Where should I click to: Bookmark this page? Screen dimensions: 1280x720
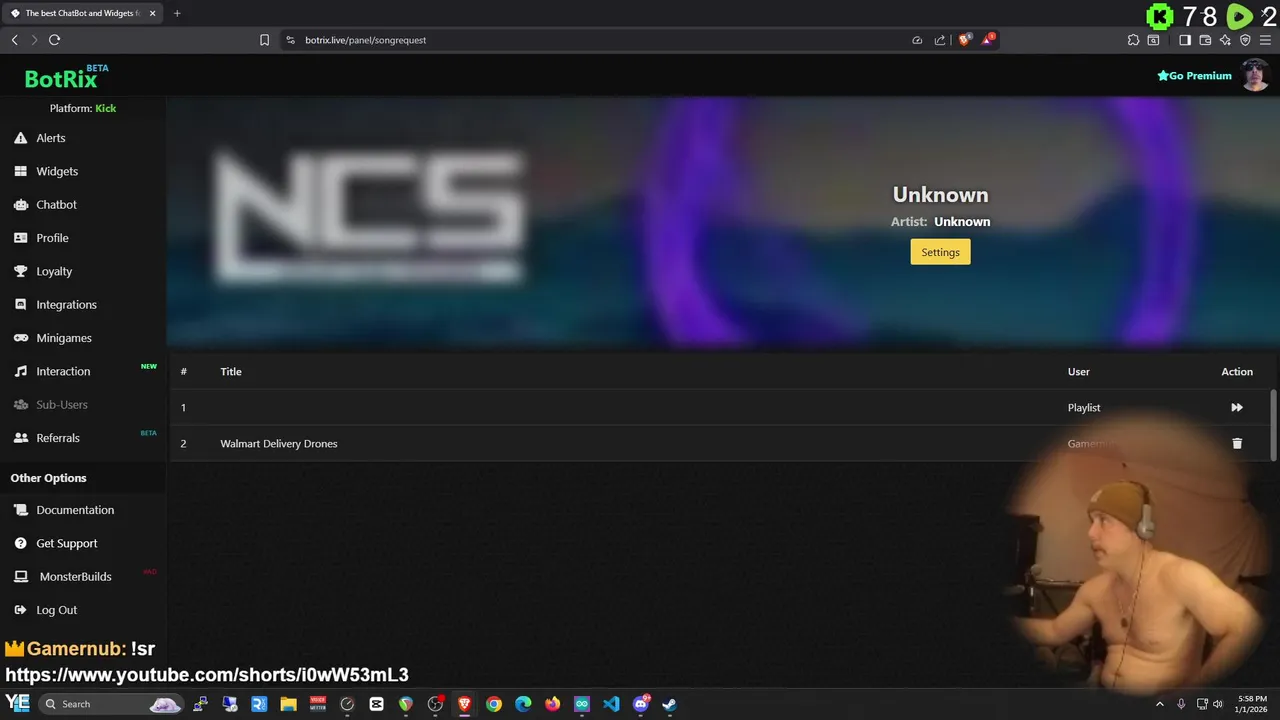pyautogui.click(x=264, y=40)
